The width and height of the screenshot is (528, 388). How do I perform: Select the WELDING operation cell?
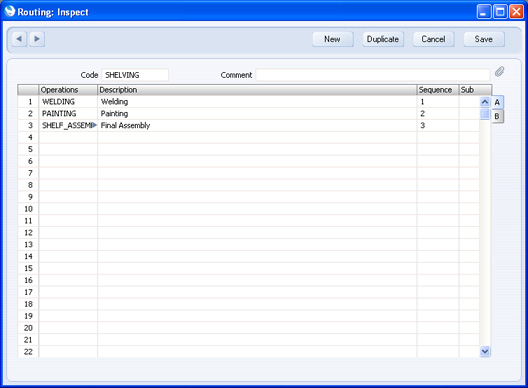pos(68,102)
